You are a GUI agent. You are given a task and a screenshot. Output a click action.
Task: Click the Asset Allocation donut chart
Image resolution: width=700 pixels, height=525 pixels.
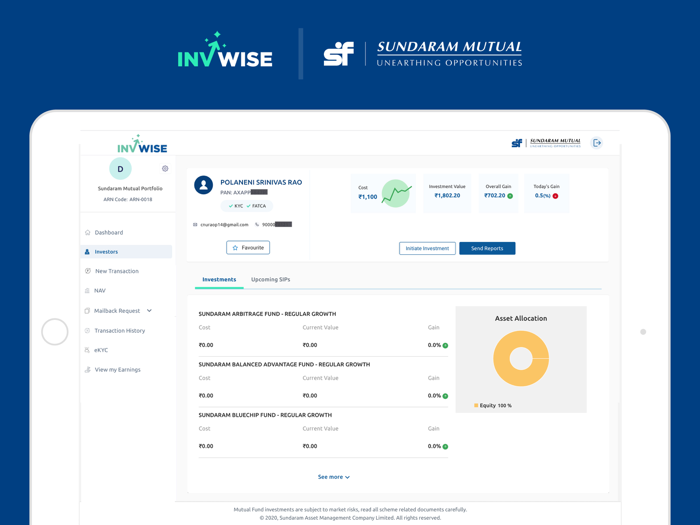(521, 358)
